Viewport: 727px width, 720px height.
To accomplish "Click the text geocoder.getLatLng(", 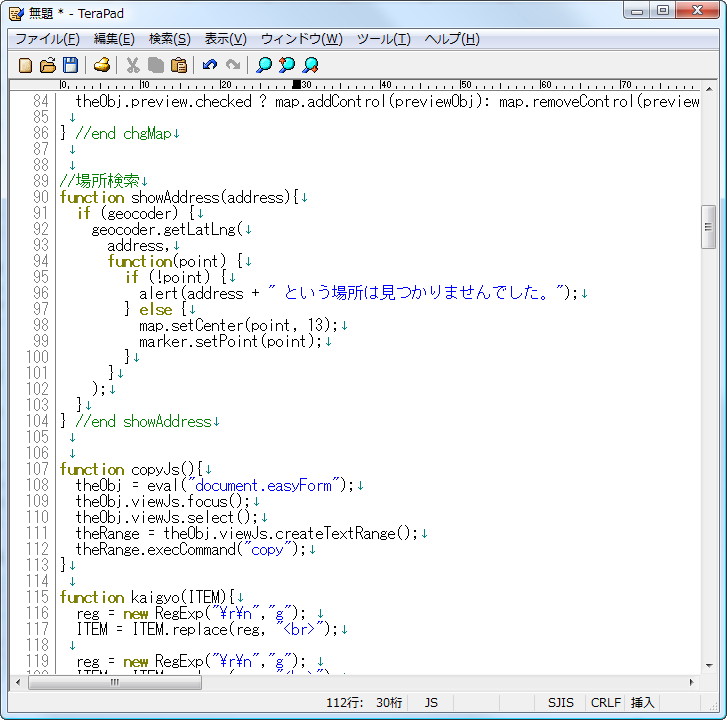I will click(167, 229).
